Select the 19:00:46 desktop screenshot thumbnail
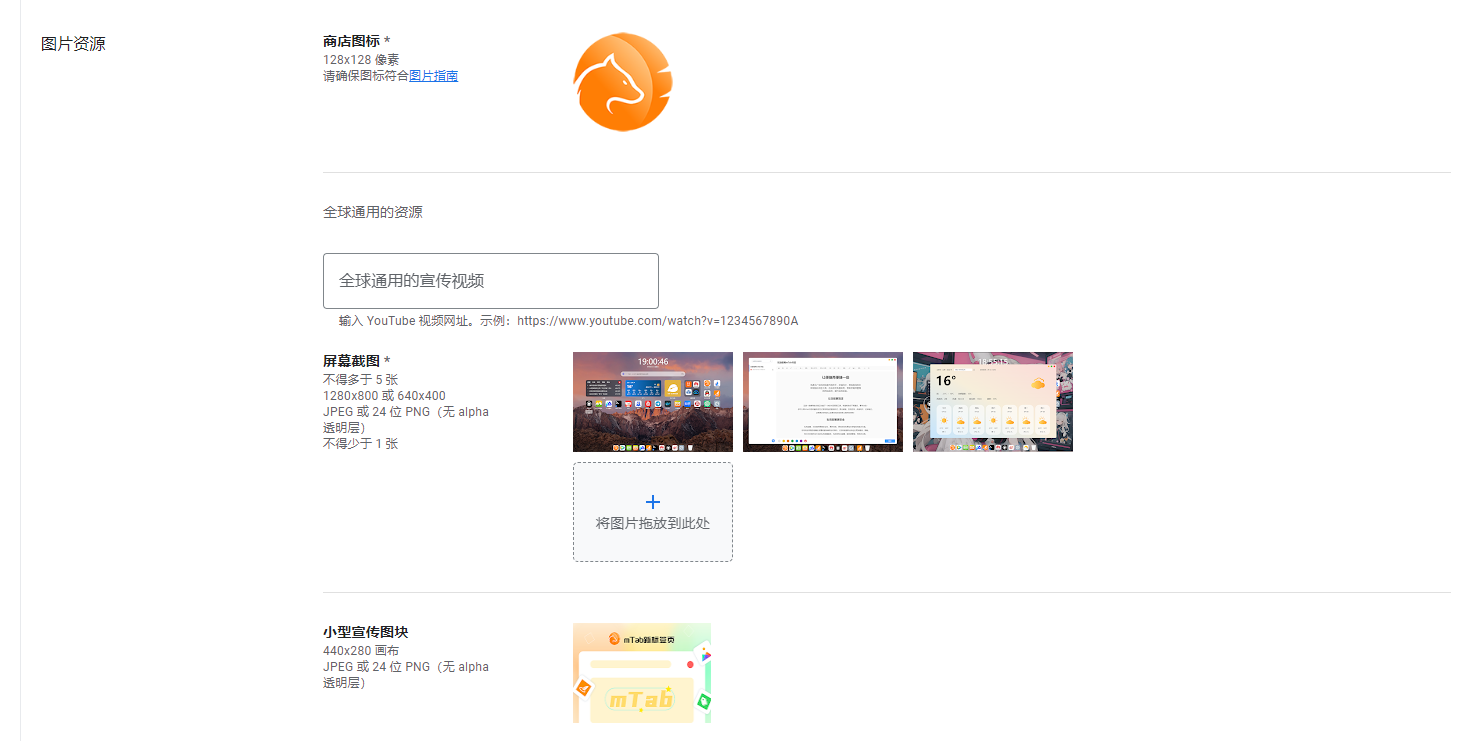 click(x=652, y=401)
